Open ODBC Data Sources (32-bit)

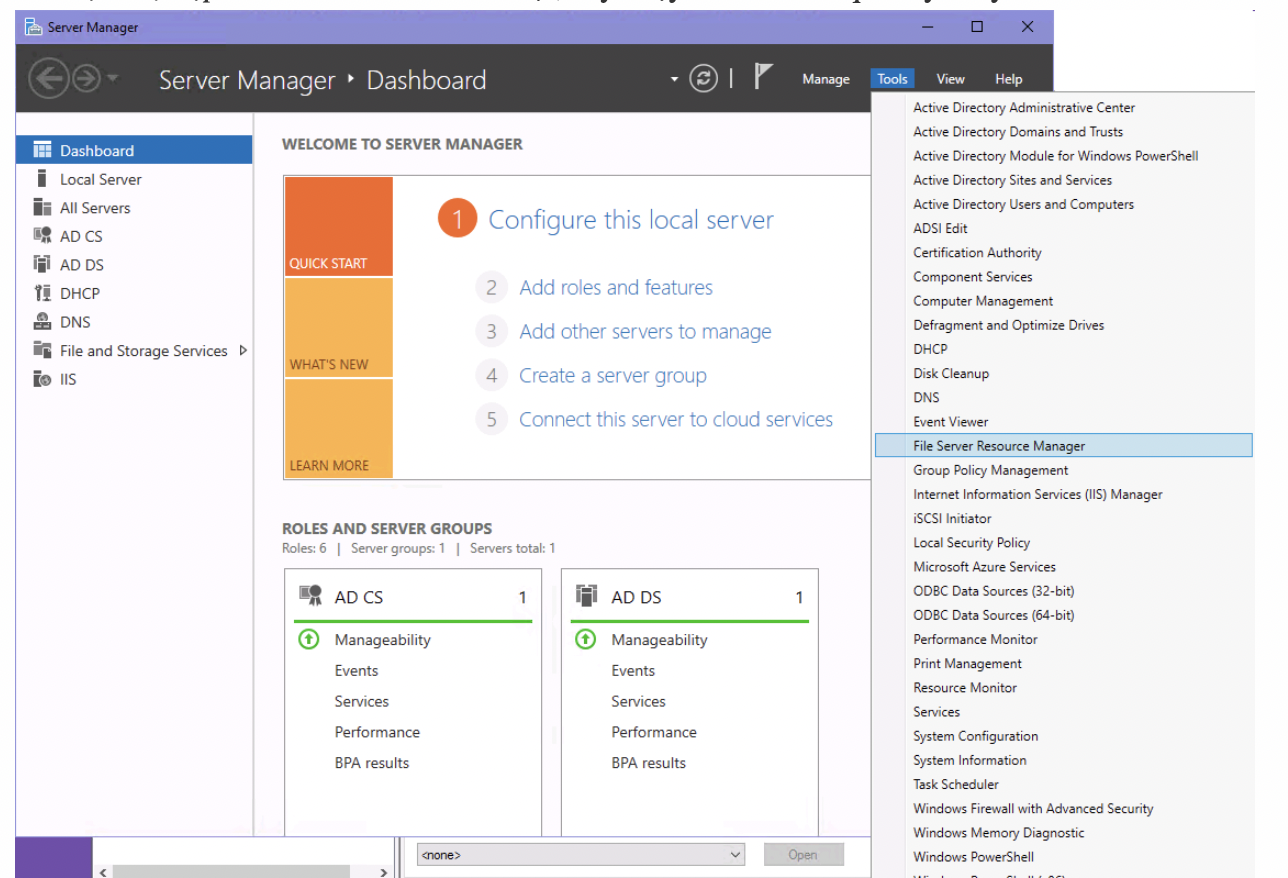click(x=1064, y=591)
